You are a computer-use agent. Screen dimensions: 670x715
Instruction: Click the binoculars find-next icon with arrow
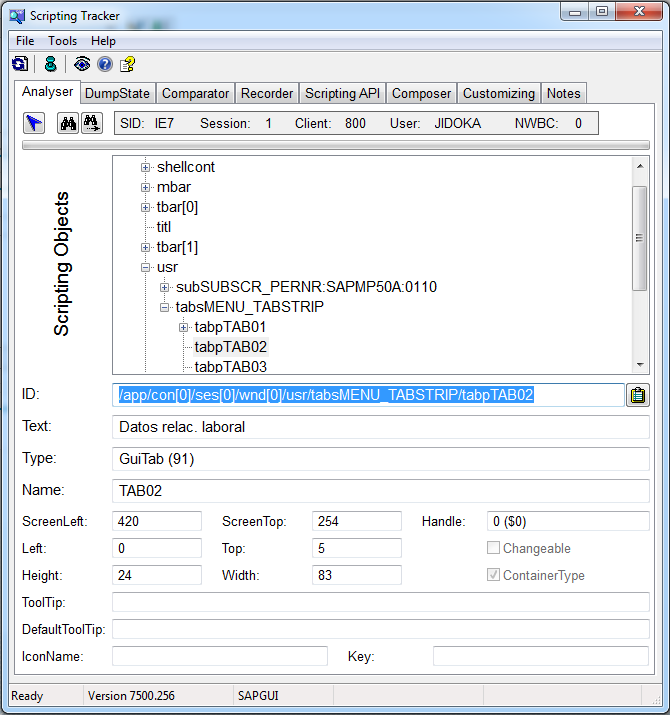pos(92,123)
